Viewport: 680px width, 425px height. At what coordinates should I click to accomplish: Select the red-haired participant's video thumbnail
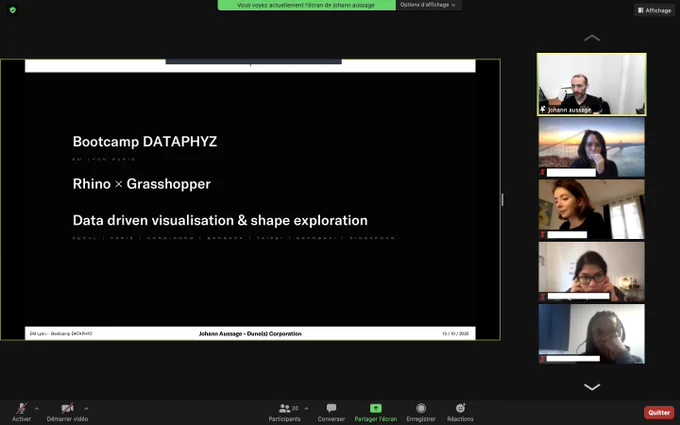(592, 209)
